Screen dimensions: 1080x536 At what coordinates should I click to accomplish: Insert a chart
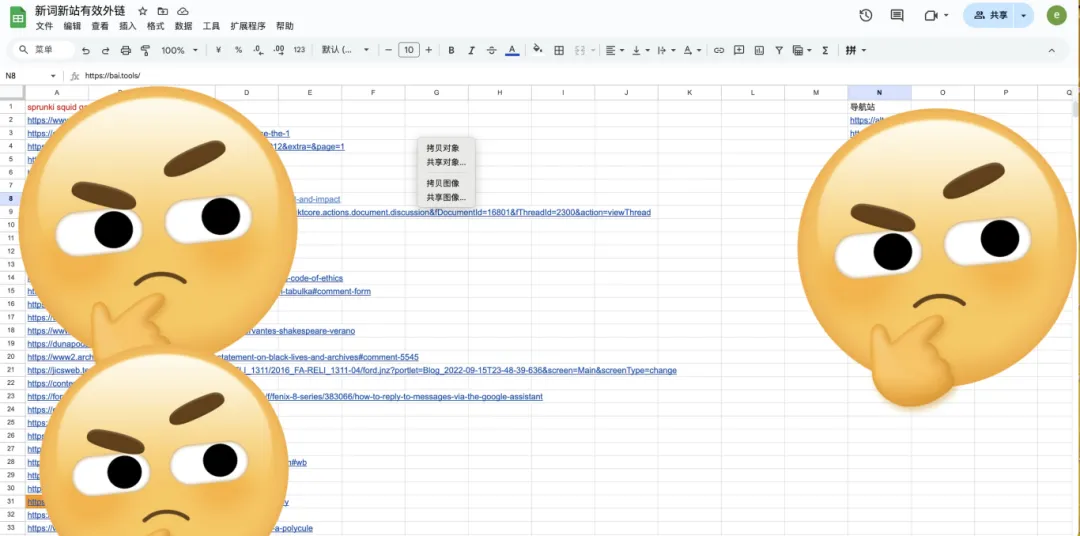tap(759, 50)
